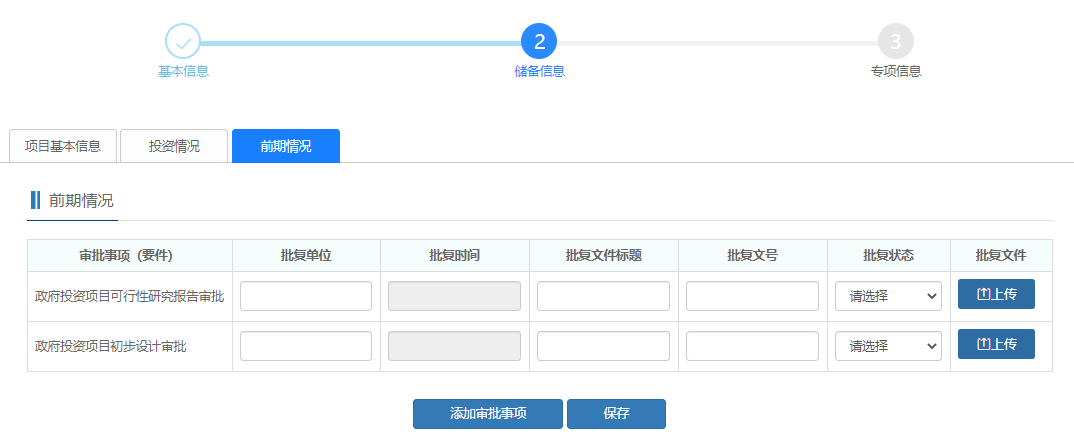Click the 保存 button
Viewport: 1074px width, 441px height.
coord(616,414)
